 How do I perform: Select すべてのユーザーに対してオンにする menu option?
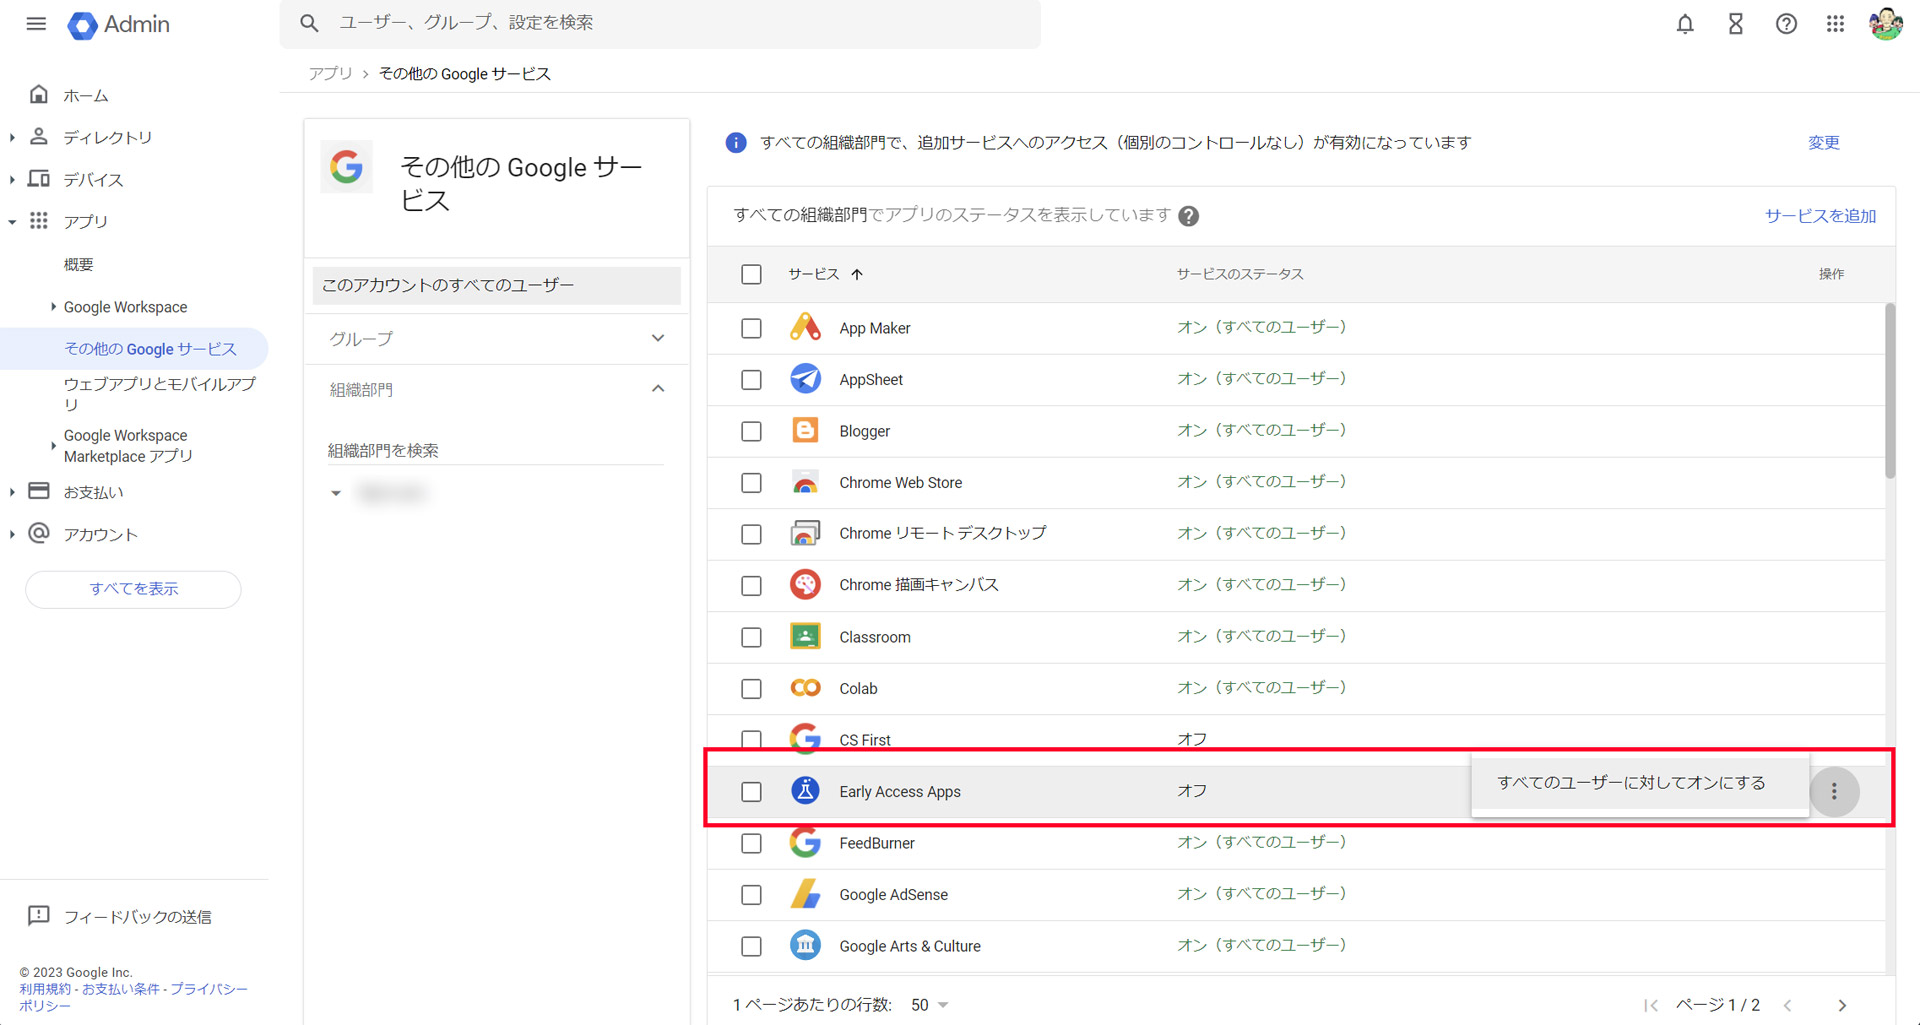click(1640, 783)
